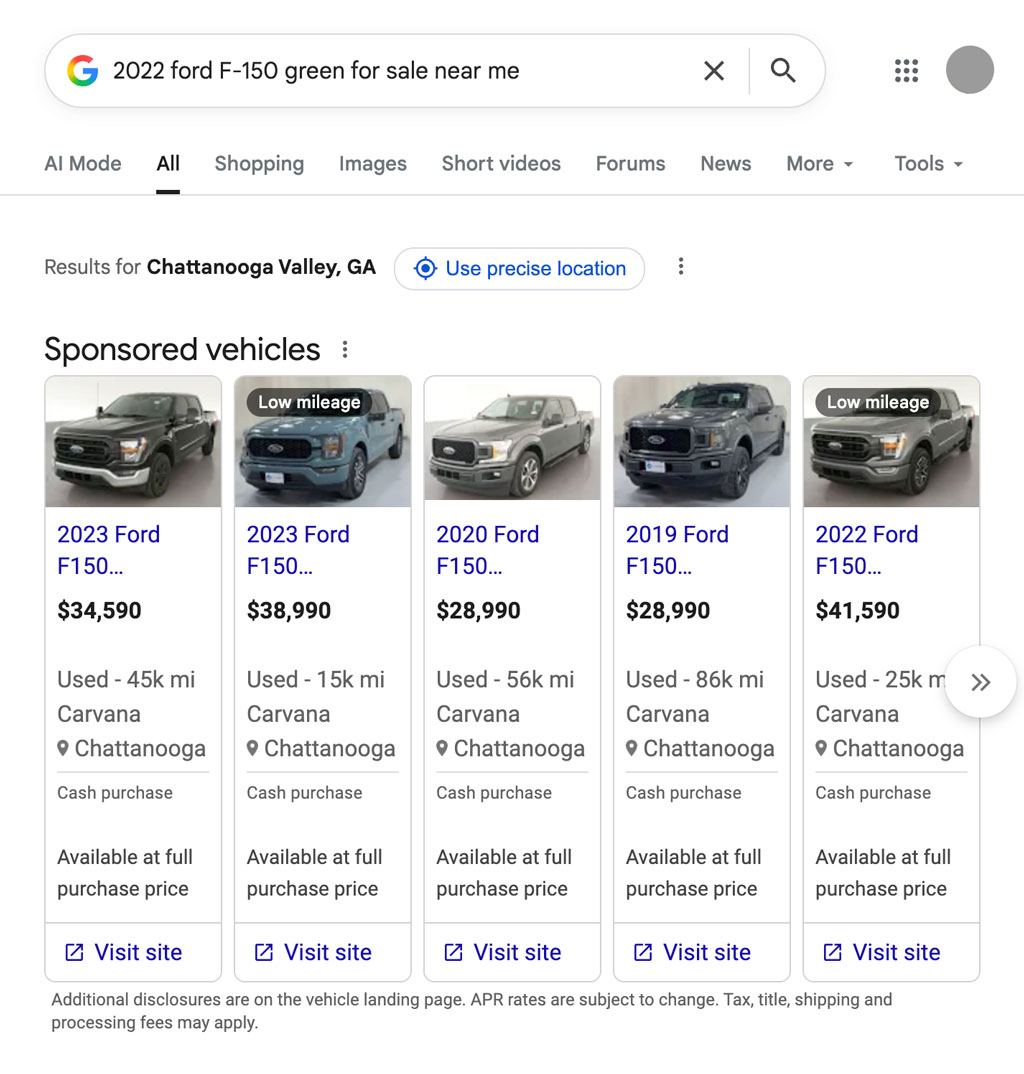Advance the carousel with the right chevron arrow
The width and height of the screenshot is (1024, 1074).
[981, 681]
